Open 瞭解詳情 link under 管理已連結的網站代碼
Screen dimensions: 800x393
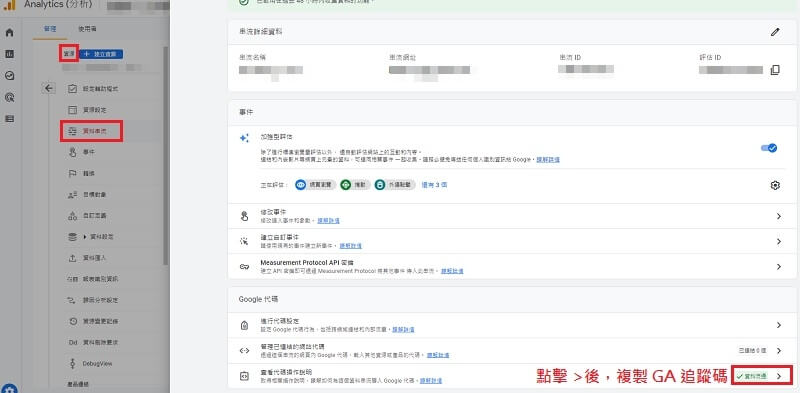(x=438, y=355)
